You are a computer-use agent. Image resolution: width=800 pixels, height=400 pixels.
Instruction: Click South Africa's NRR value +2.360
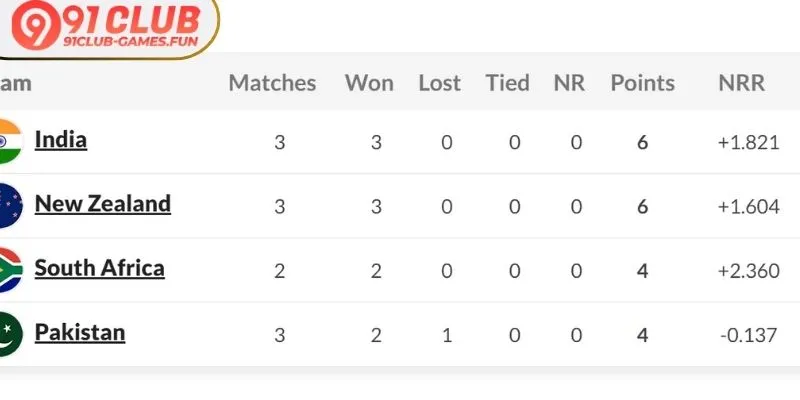click(747, 270)
